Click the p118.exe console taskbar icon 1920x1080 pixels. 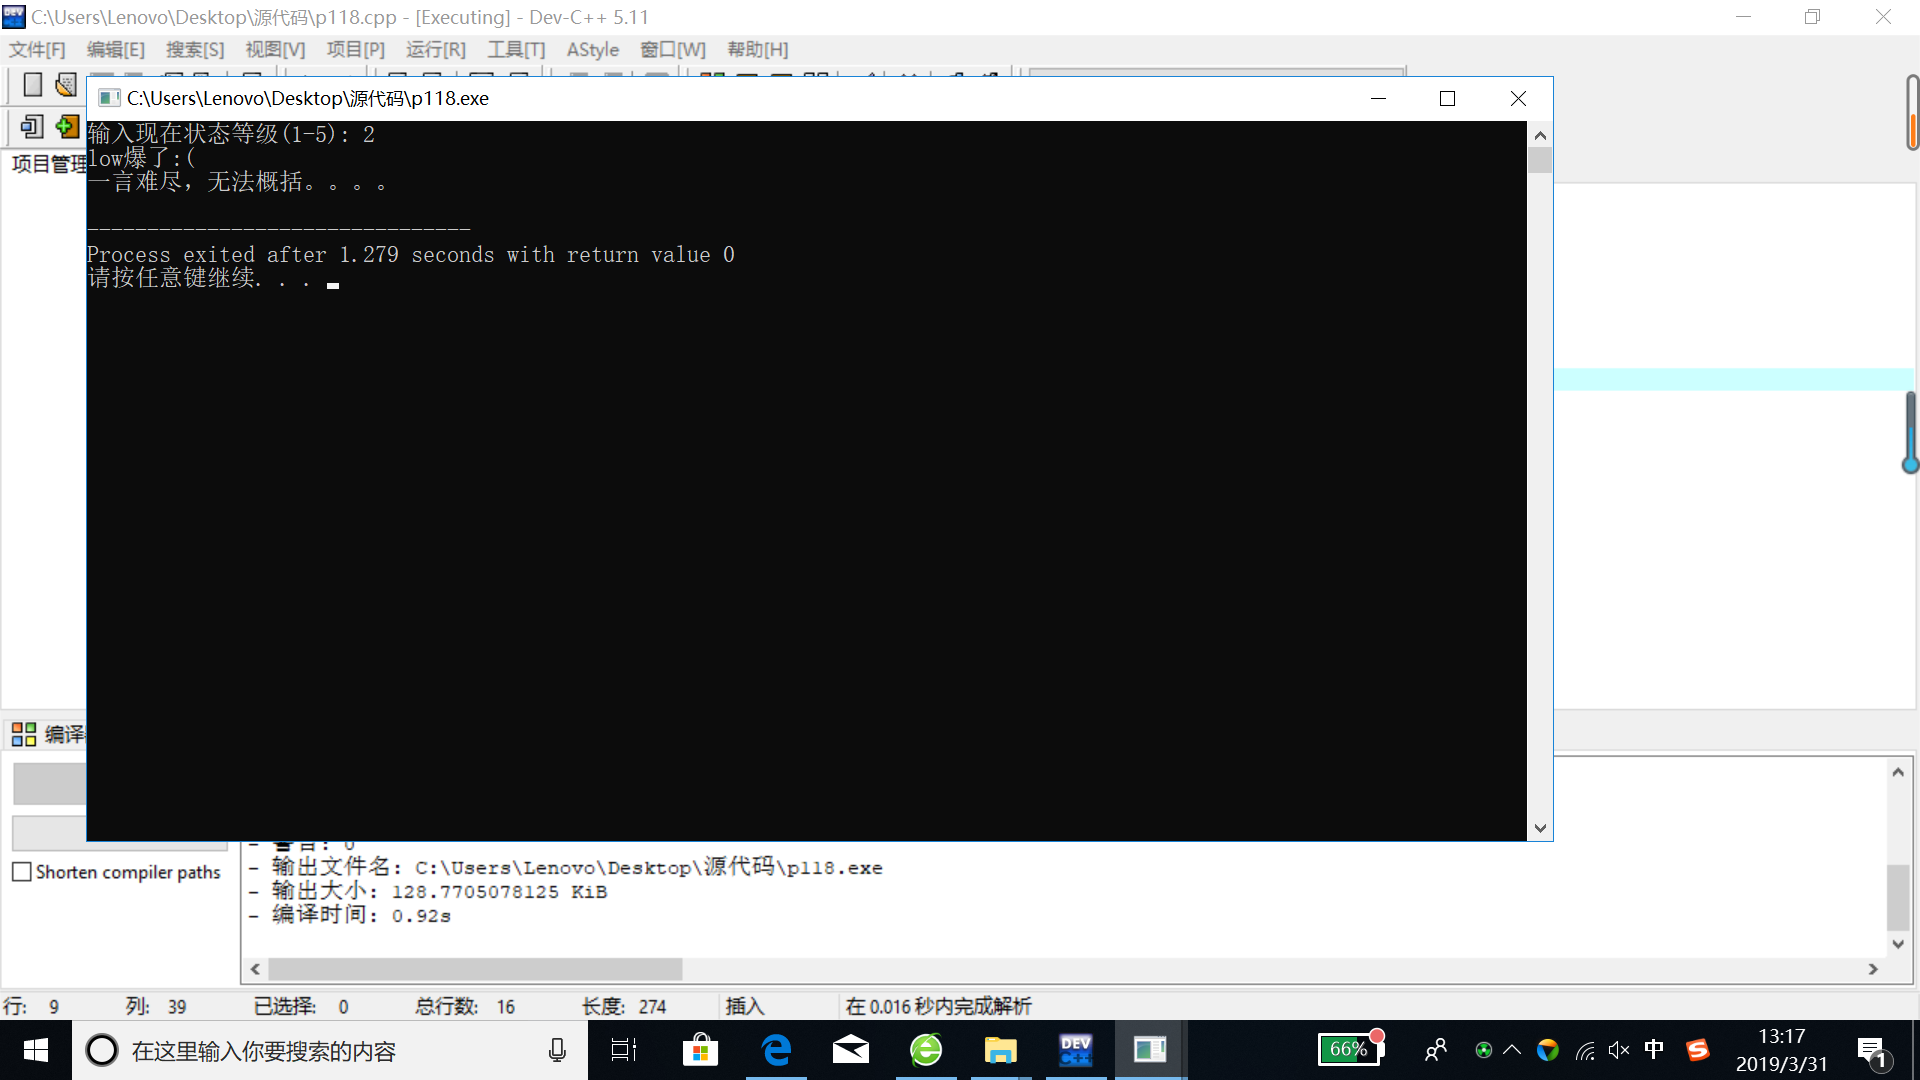[x=1150, y=1050]
